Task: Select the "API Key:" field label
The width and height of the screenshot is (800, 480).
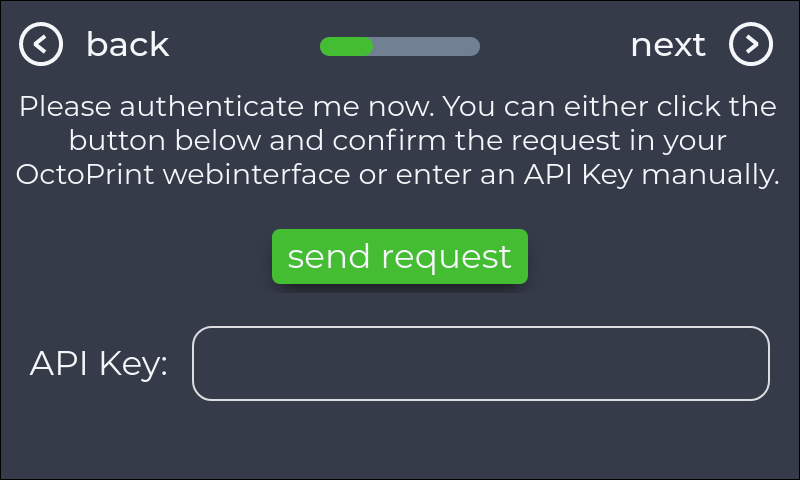Action: [98, 364]
